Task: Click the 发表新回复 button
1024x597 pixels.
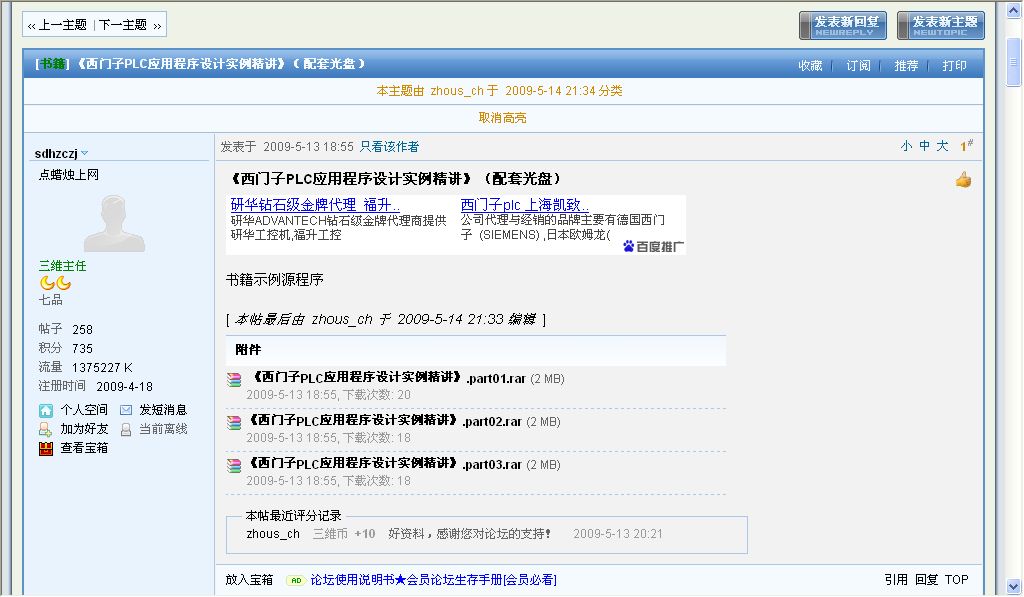Action: coord(843,25)
